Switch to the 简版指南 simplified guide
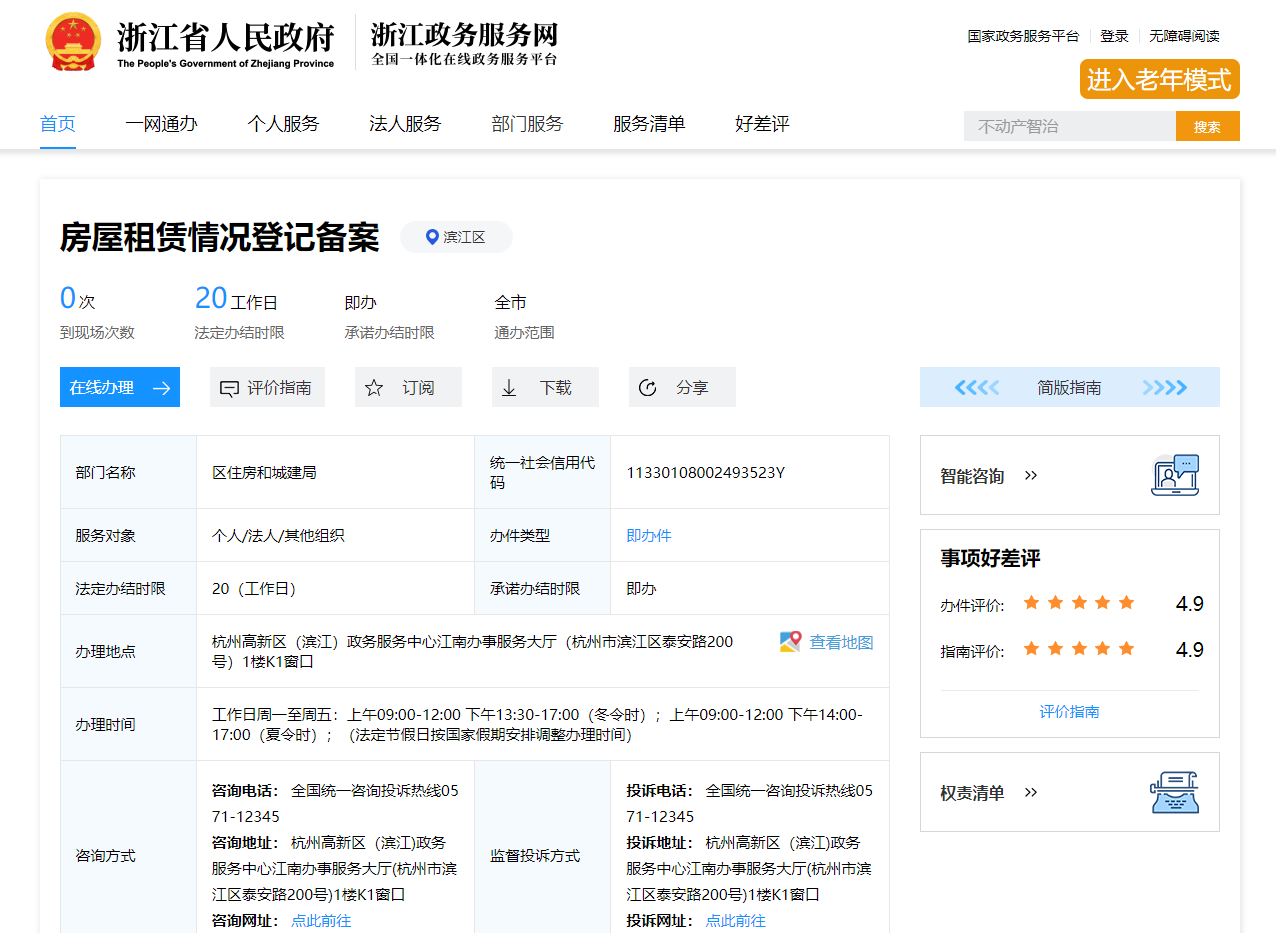Image resolution: width=1276 pixels, height=933 pixels. coord(1069,388)
